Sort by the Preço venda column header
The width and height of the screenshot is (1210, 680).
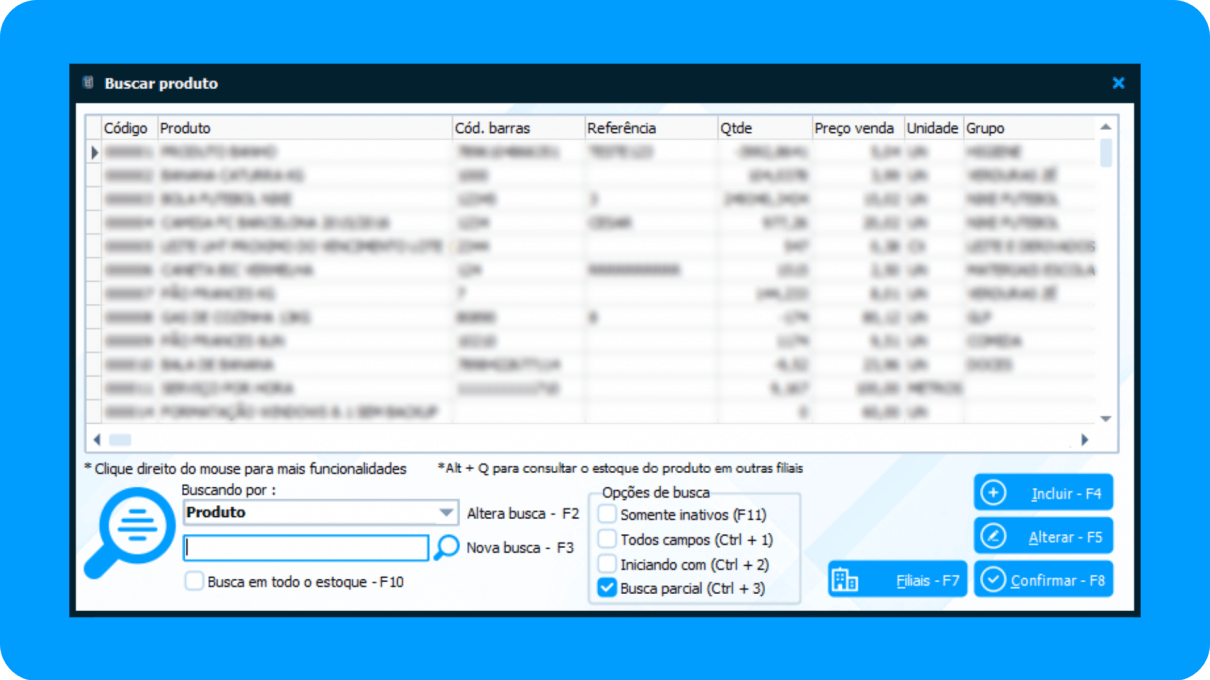pos(854,128)
